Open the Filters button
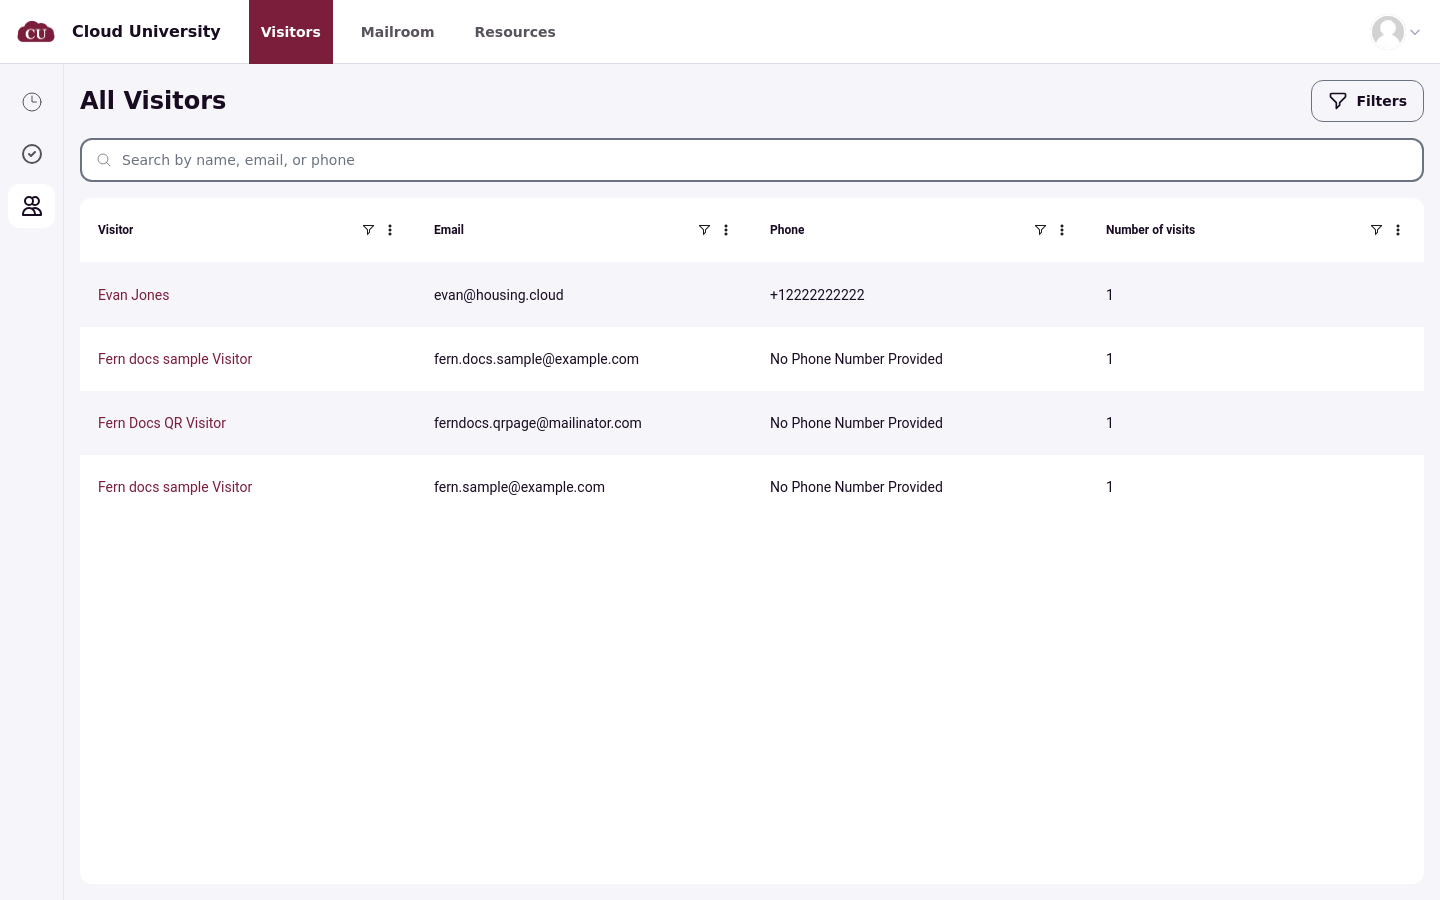Image resolution: width=1440 pixels, height=900 pixels. point(1367,101)
